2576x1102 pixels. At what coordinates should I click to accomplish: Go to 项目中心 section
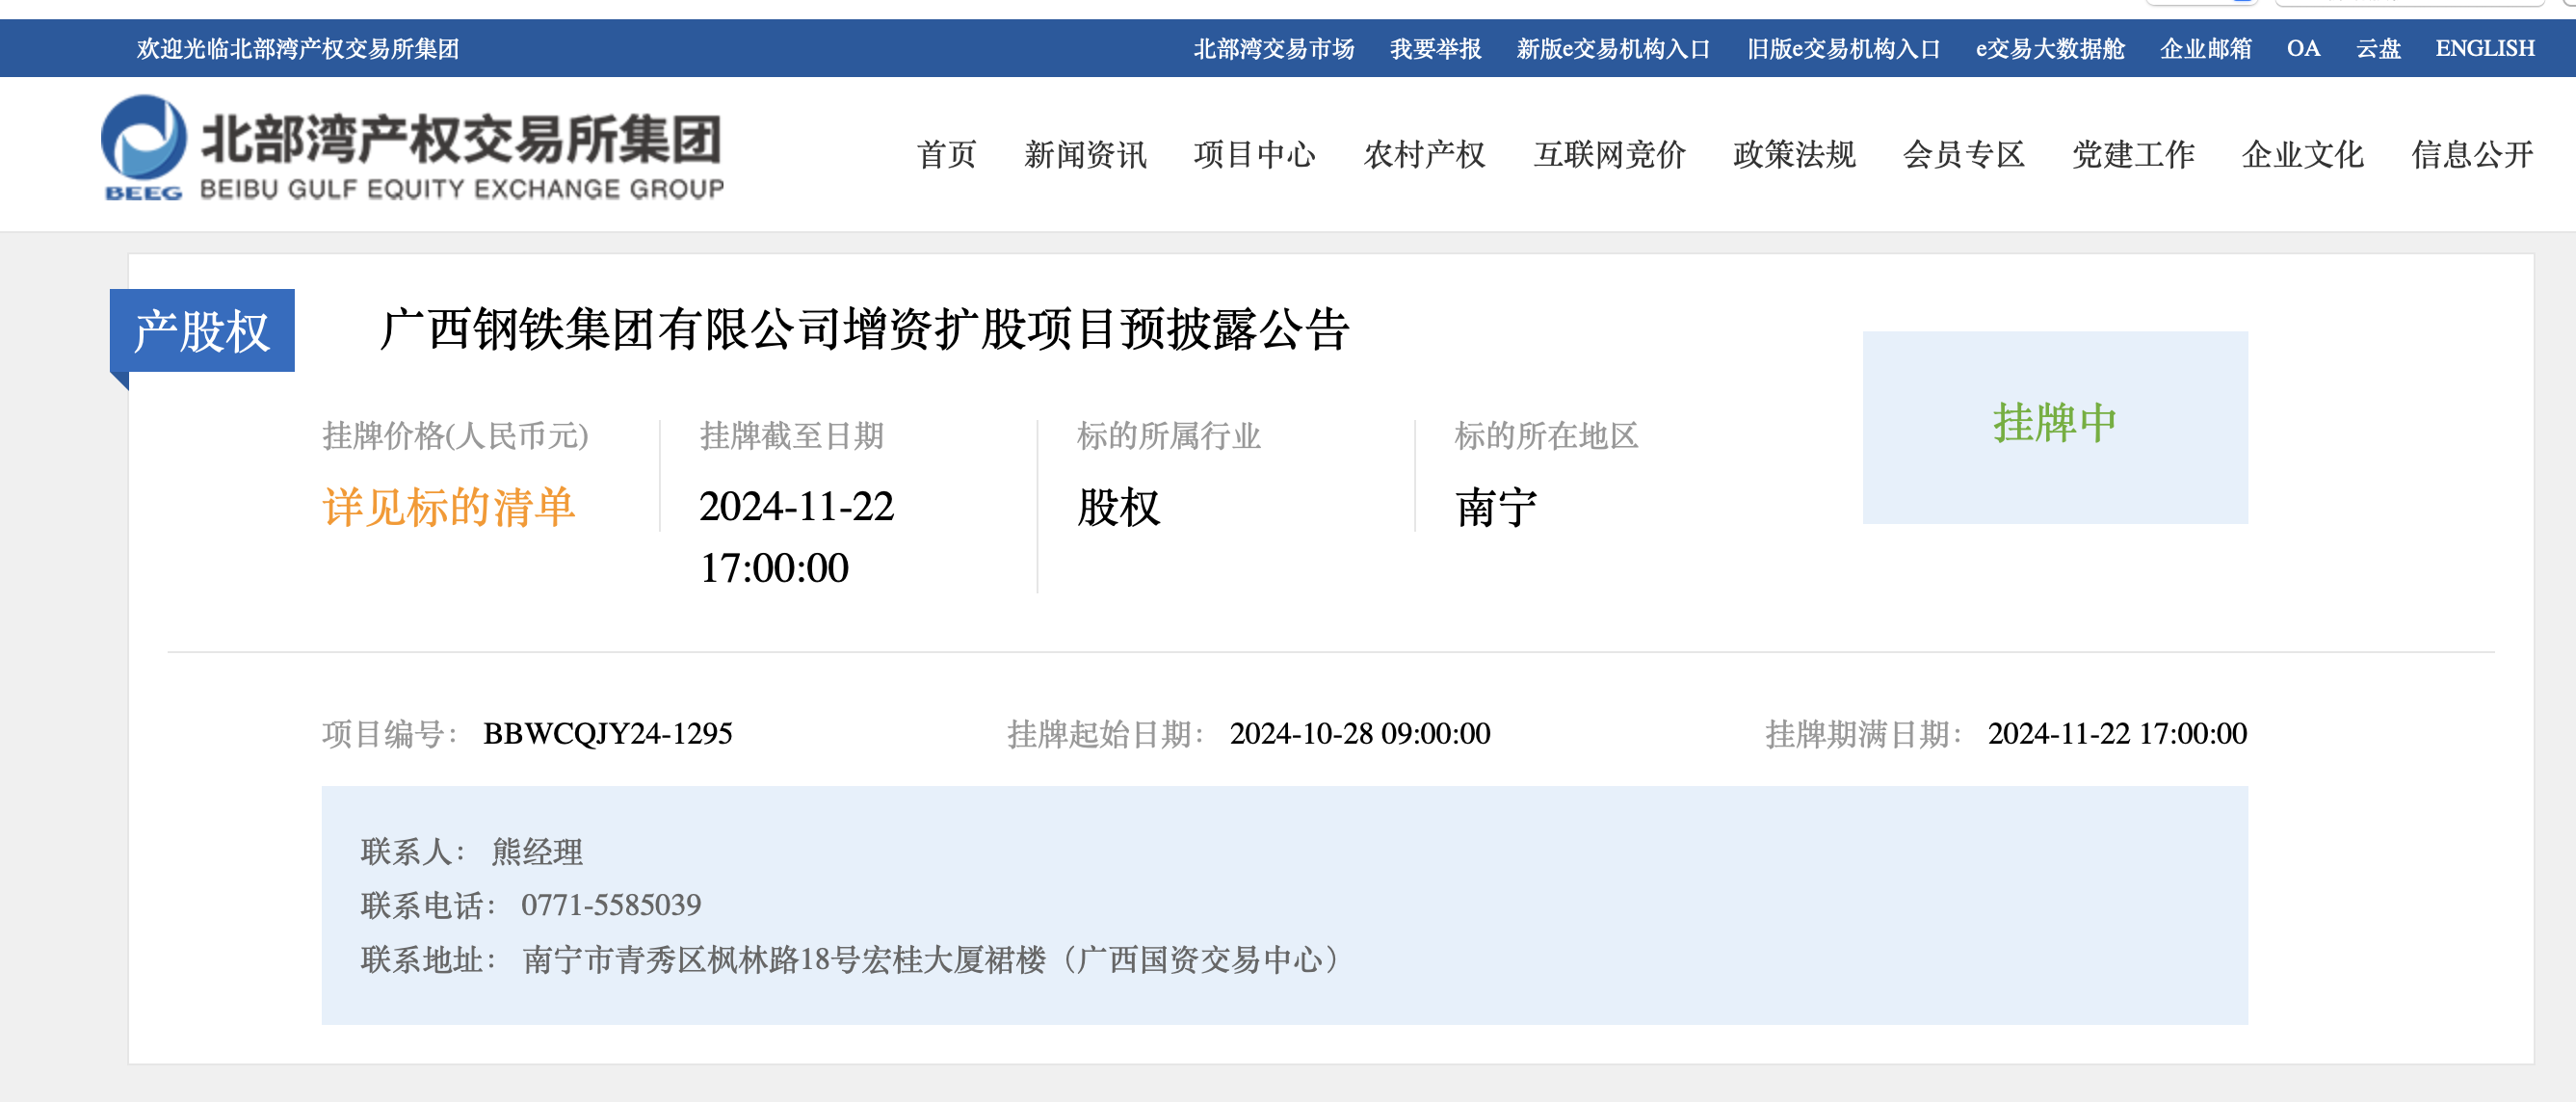1254,154
